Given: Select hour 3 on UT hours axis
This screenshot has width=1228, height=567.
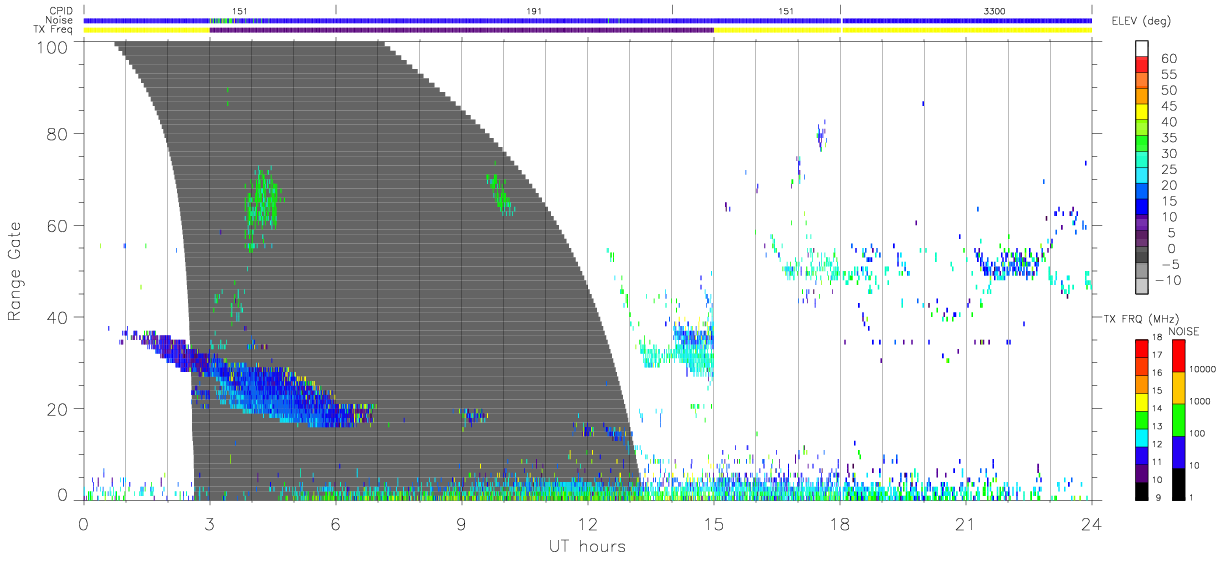Looking at the screenshot, I should pyautogui.click(x=209, y=524).
